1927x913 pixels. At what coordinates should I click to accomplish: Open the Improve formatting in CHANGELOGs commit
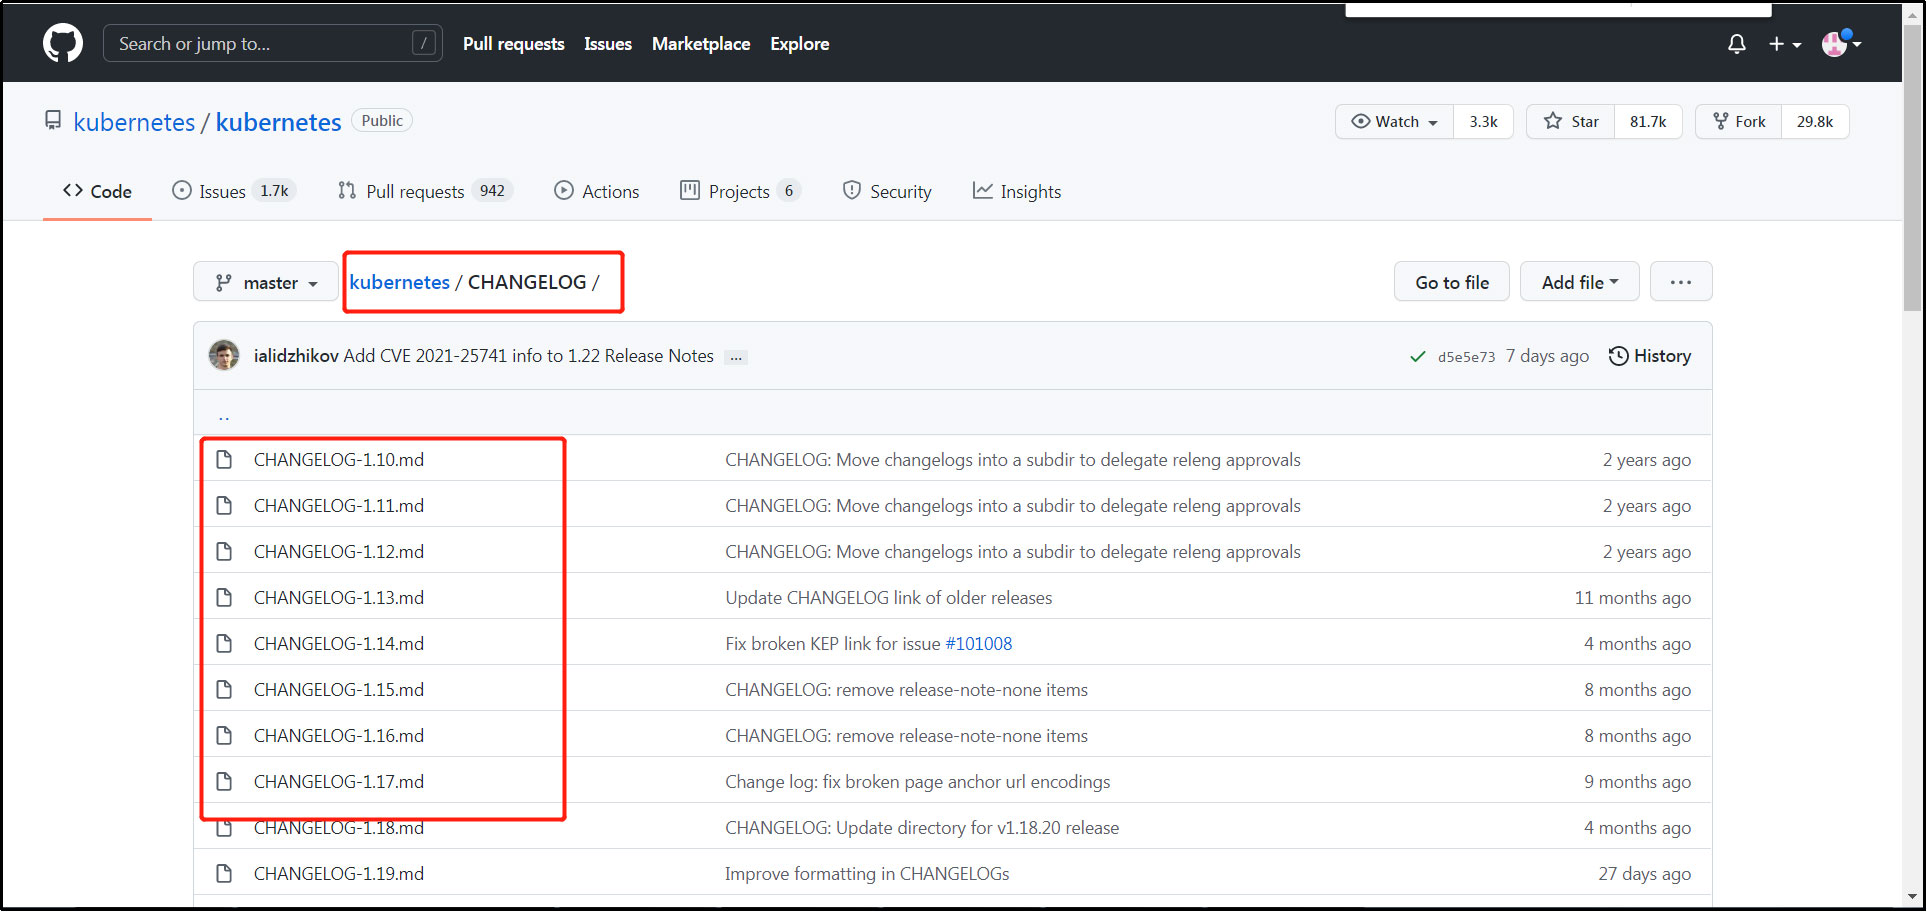(x=867, y=874)
